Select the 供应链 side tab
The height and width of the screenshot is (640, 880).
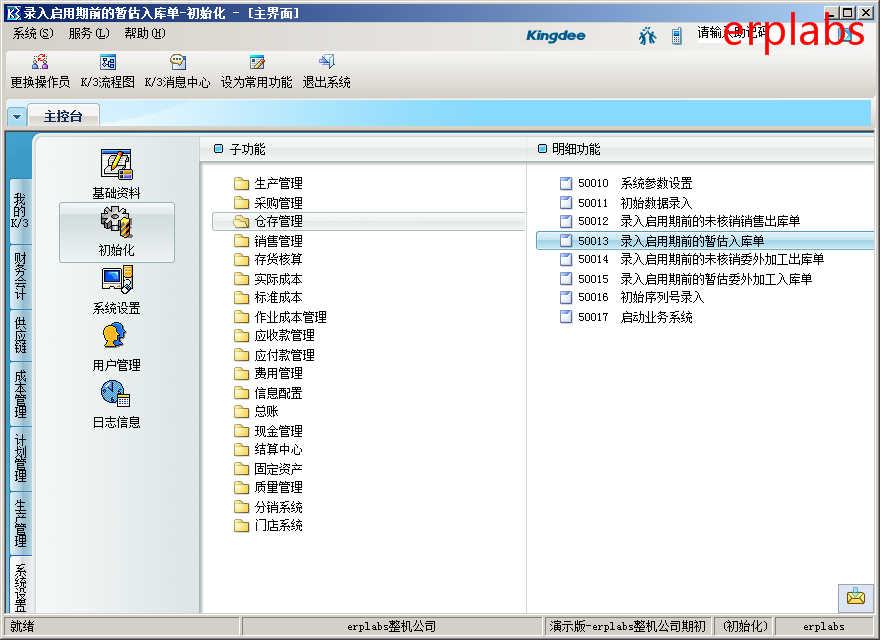coord(21,335)
